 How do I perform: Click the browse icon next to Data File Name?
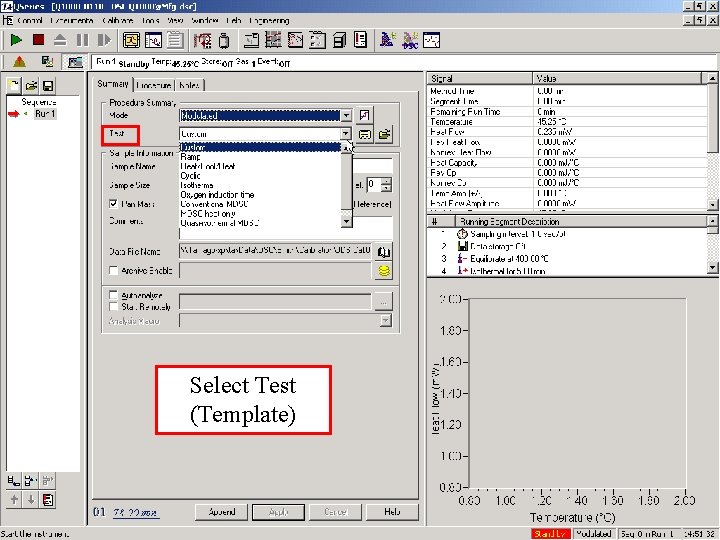(x=384, y=252)
